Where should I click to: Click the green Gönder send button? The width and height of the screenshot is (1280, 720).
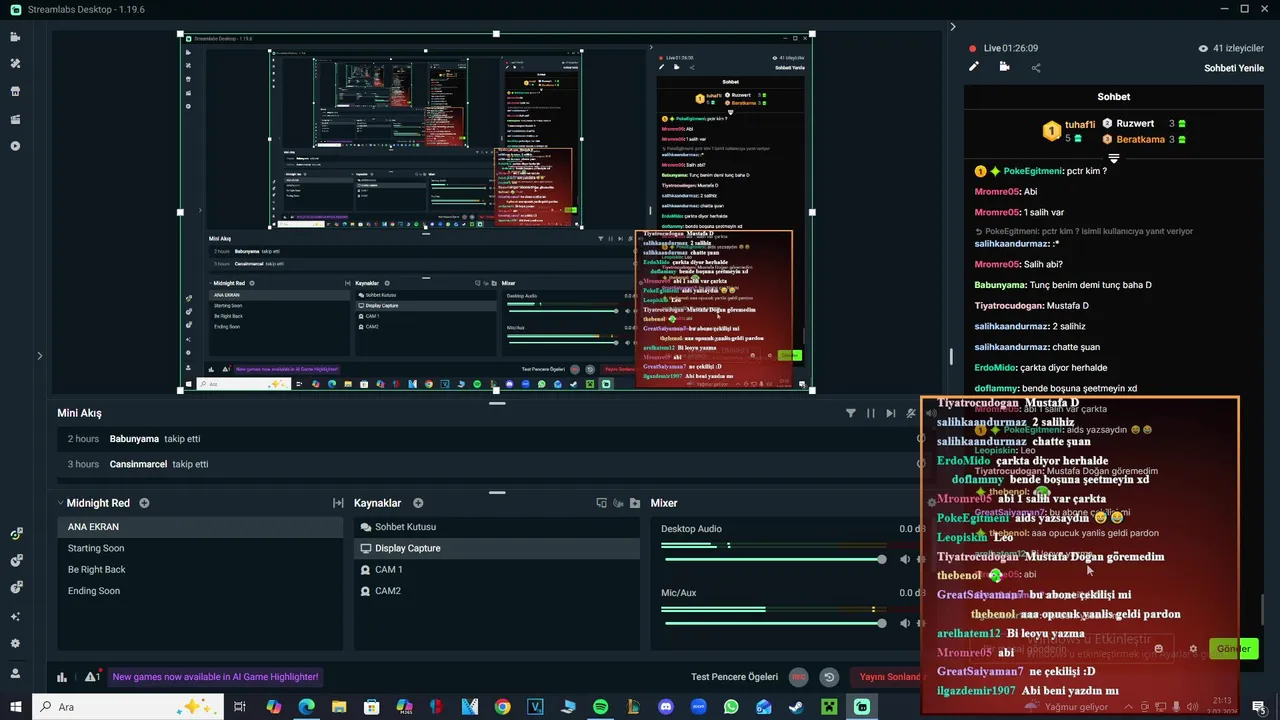point(1233,649)
